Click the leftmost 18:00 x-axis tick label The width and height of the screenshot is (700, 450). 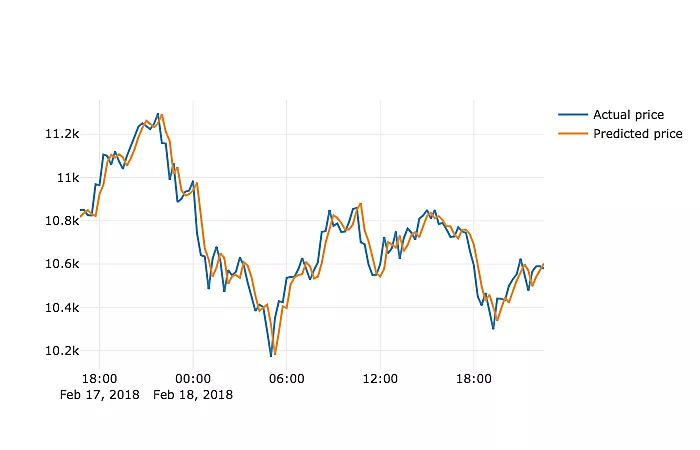point(99,379)
